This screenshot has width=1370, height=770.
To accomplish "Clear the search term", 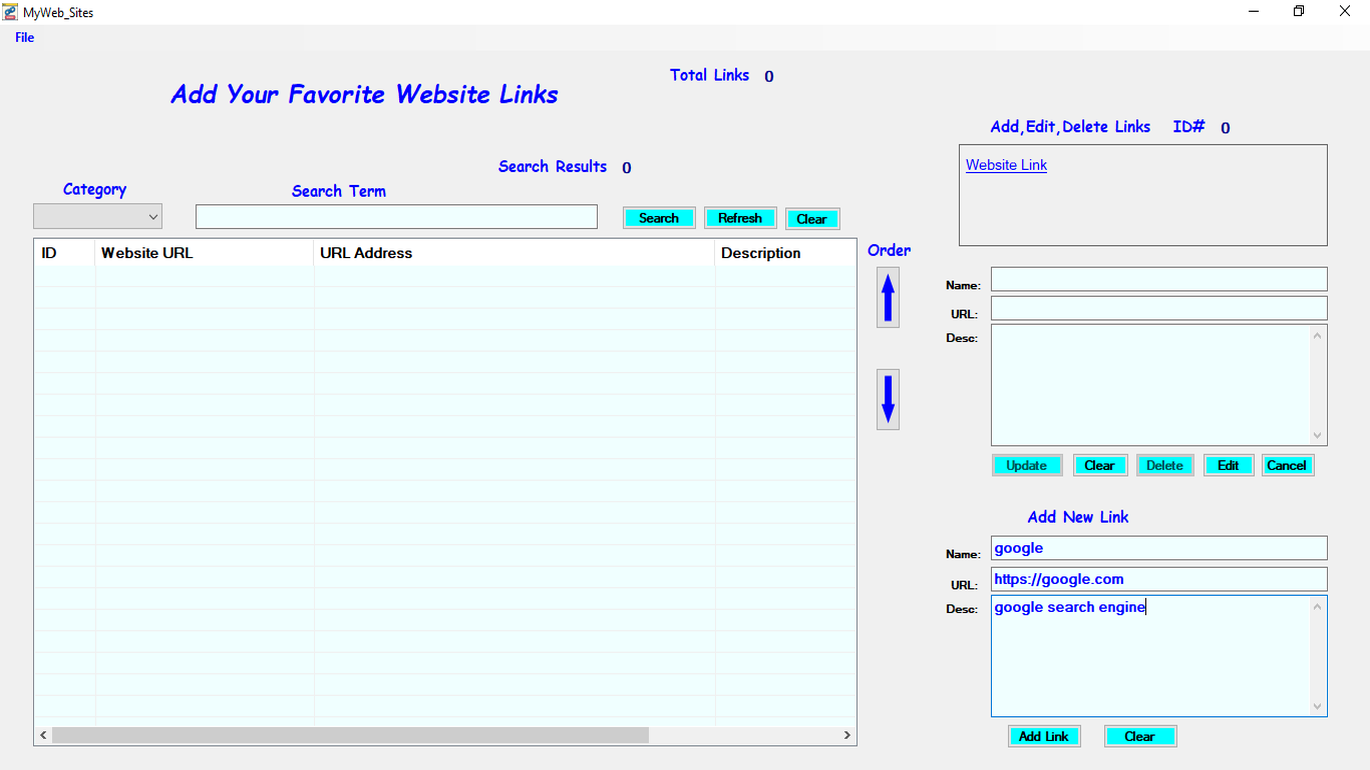I will pos(812,218).
